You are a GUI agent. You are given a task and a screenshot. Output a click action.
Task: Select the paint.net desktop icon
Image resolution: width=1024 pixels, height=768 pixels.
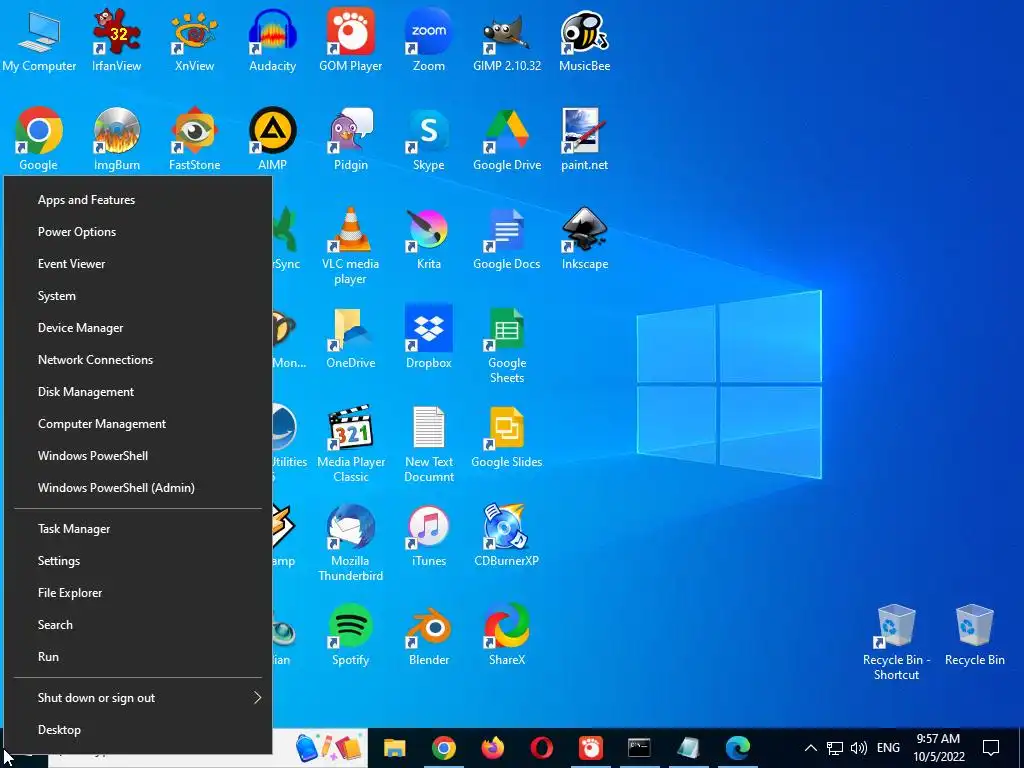pyautogui.click(x=584, y=138)
